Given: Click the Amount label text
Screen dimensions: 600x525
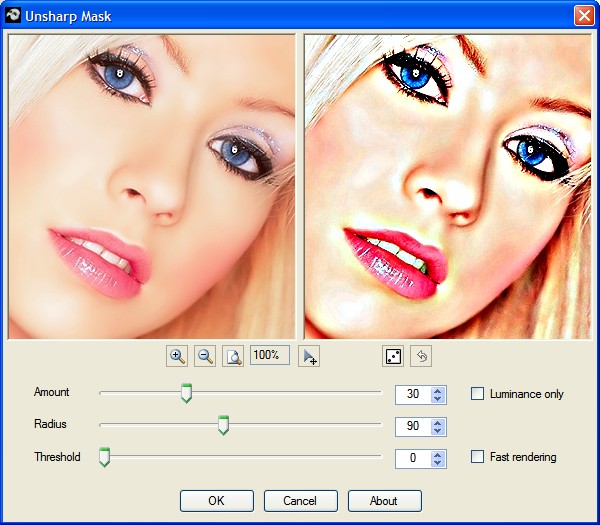Looking at the screenshot, I should 52,392.
